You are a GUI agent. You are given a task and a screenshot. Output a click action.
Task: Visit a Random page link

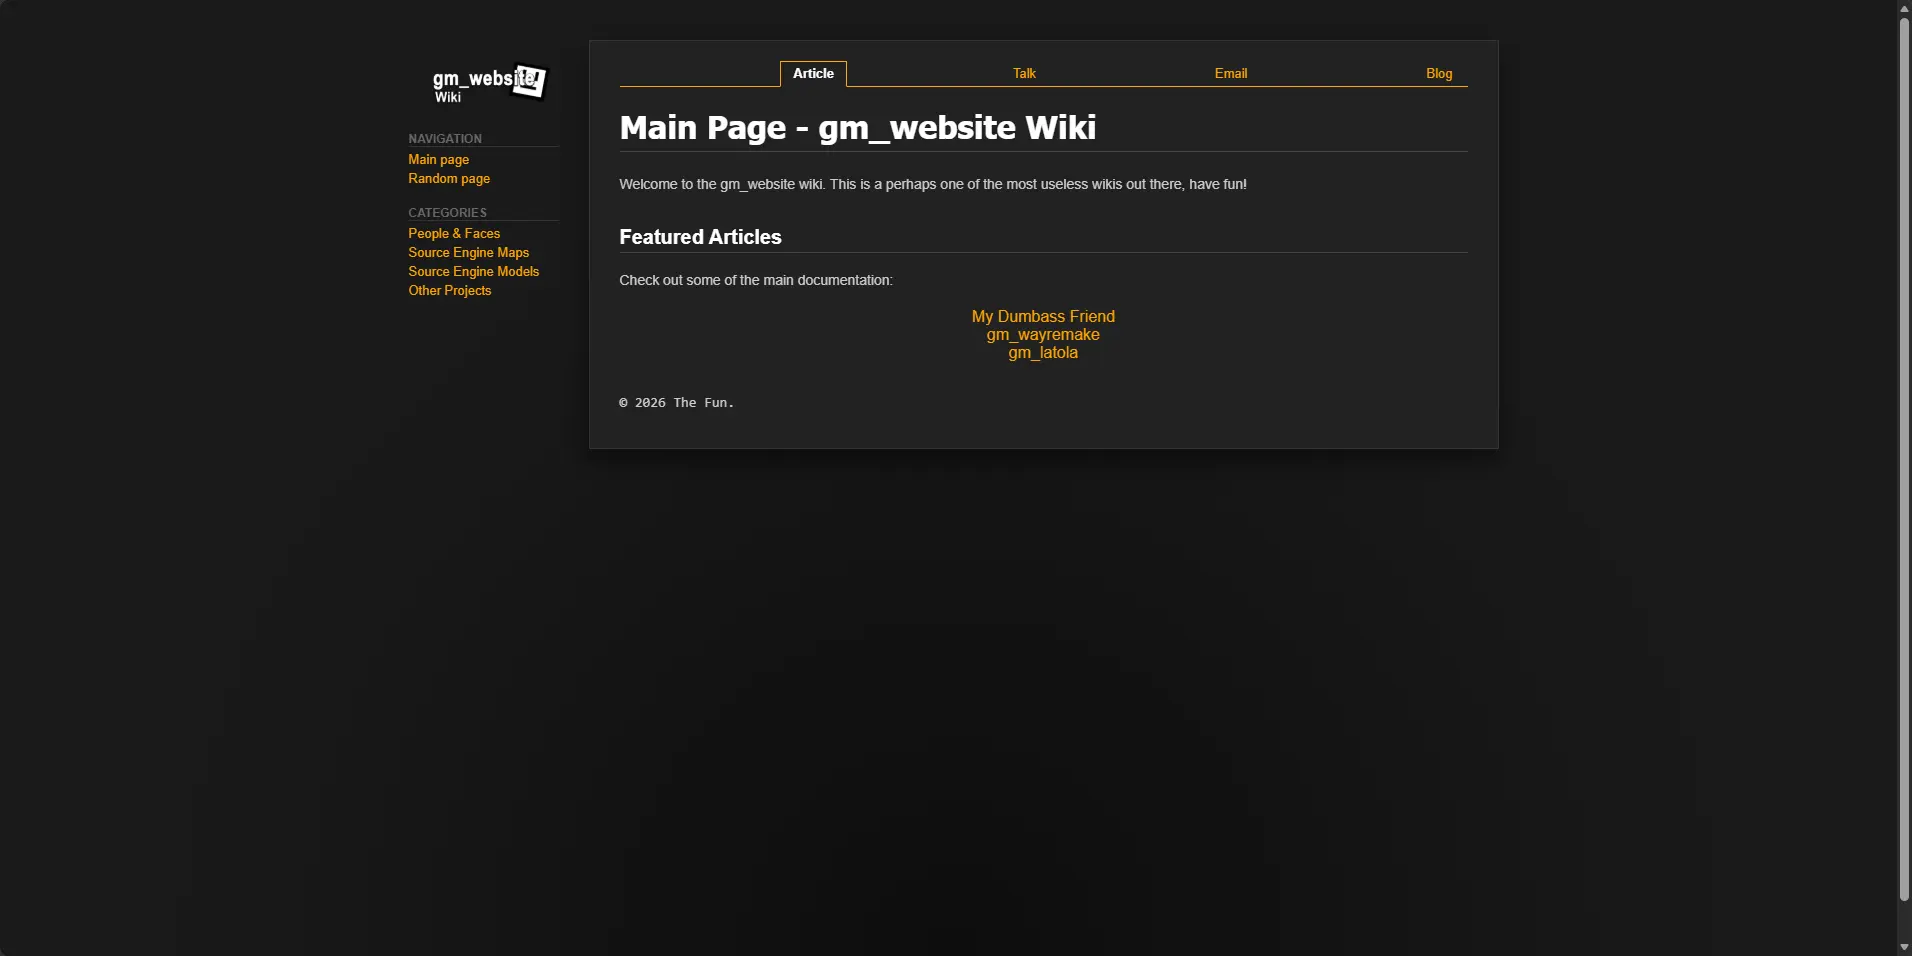pyautogui.click(x=449, y=179)
